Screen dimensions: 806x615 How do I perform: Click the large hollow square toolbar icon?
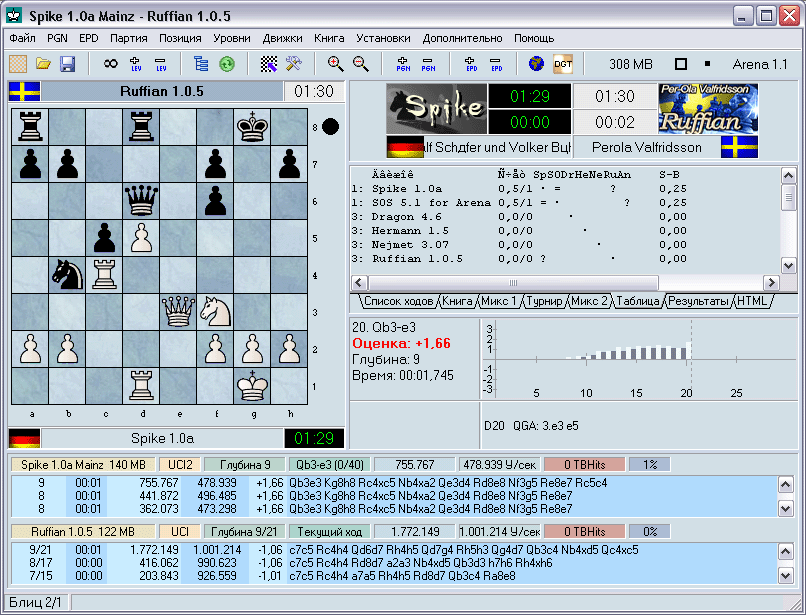click(681, 64)
